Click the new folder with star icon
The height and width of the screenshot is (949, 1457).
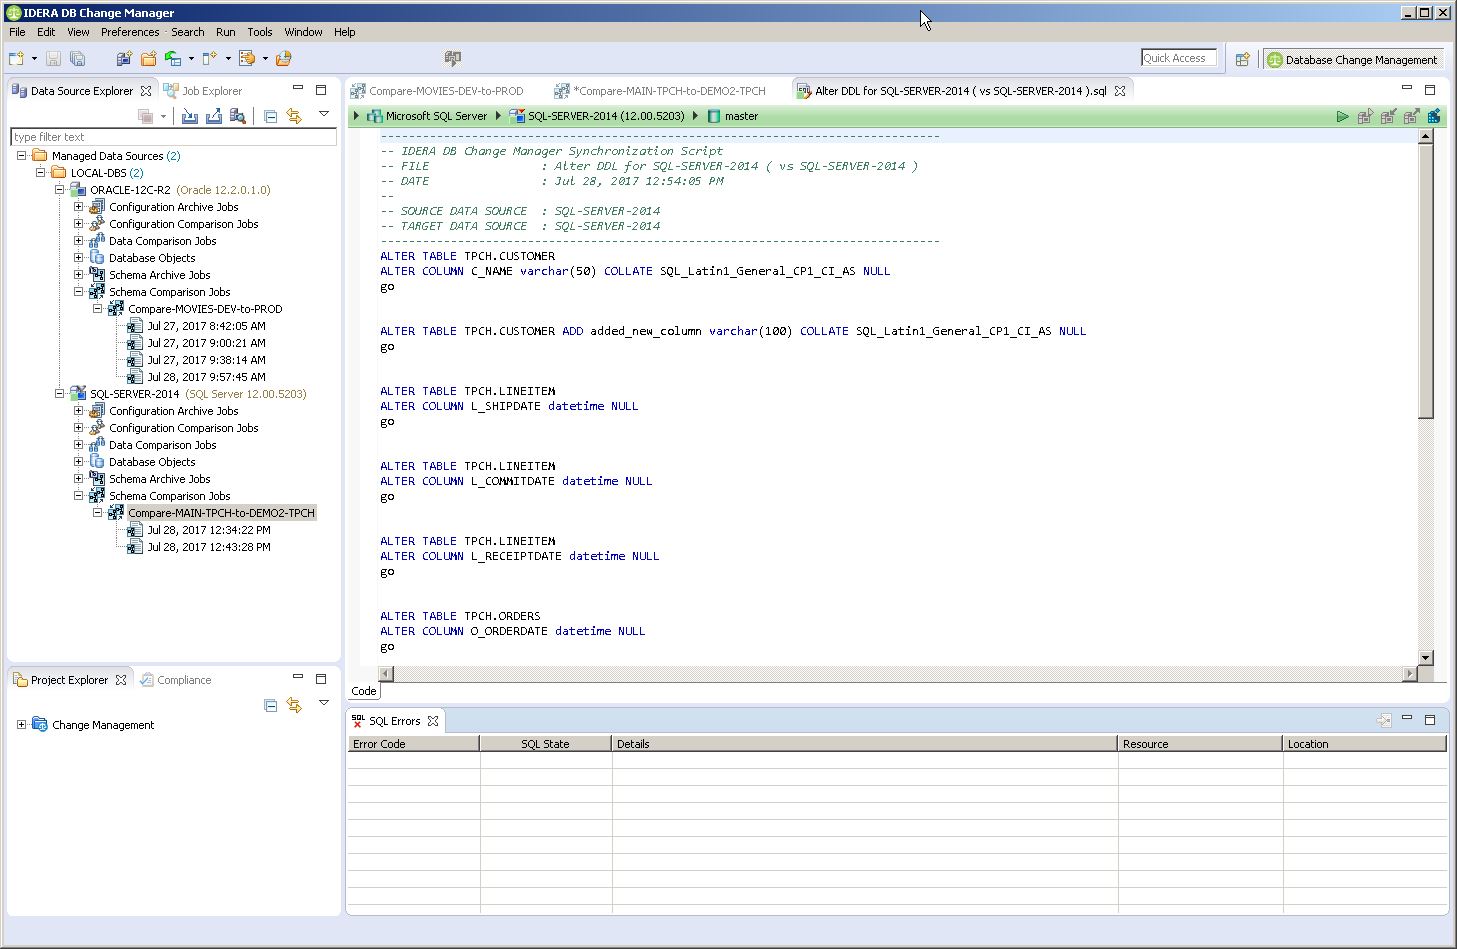tap(149, 59)
